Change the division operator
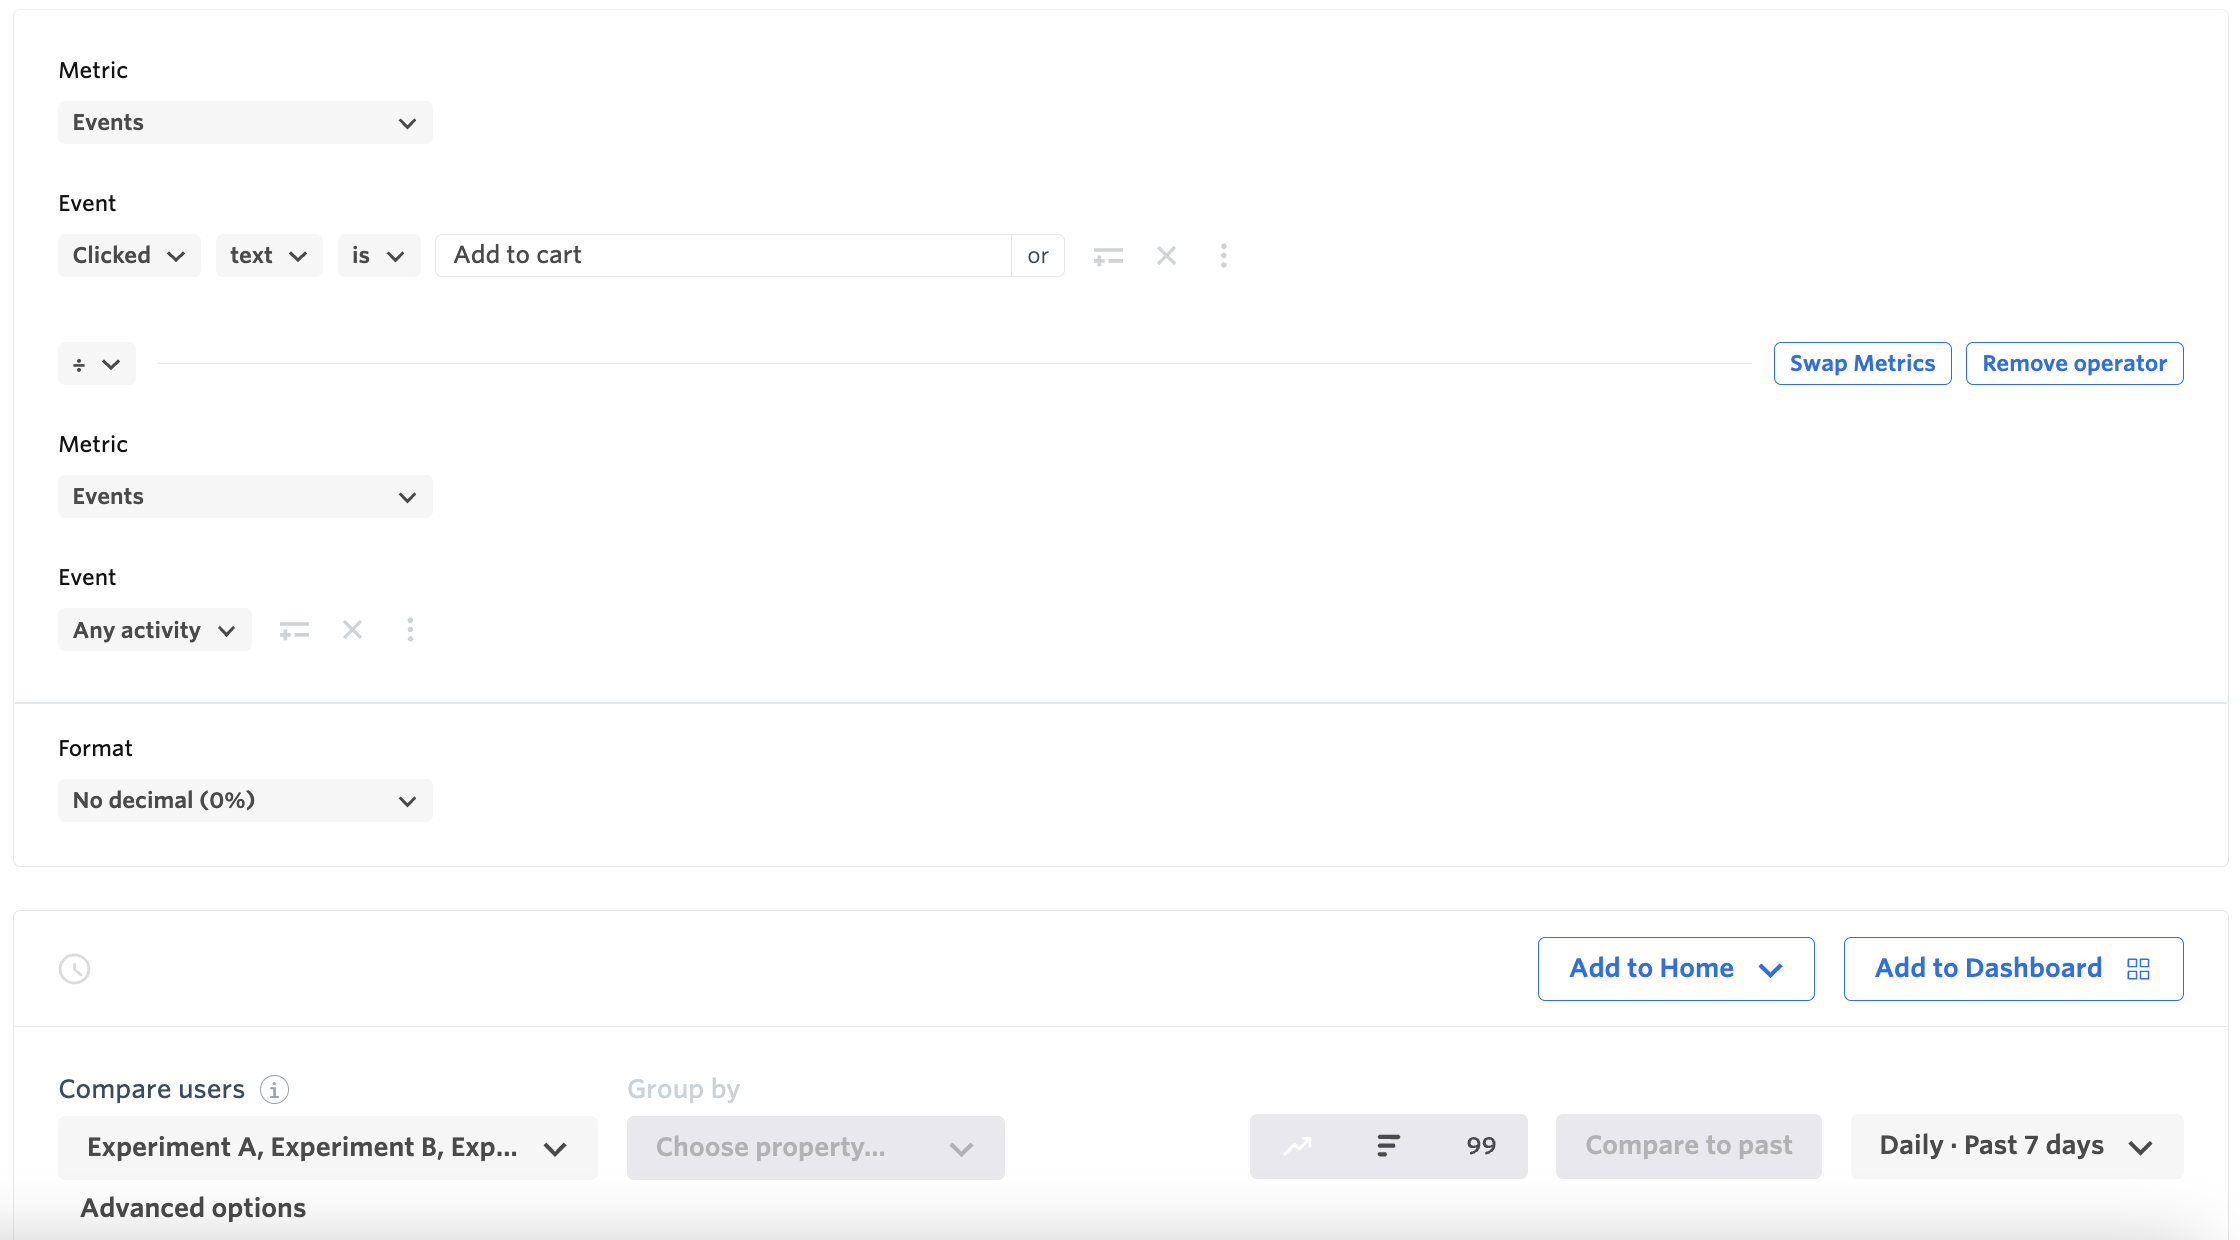The height and width of the screenshot is (1240, 2240). [96, 363]
